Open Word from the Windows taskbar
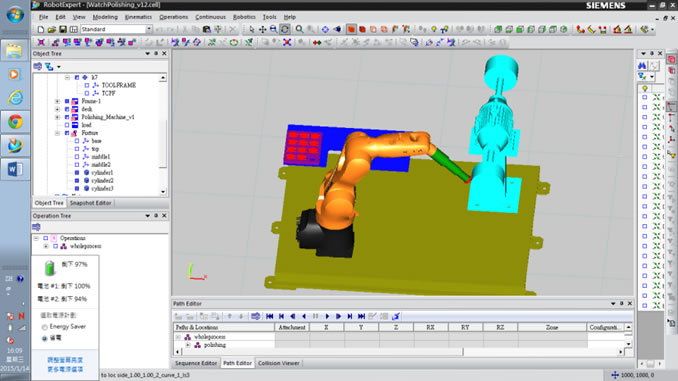 (x=15, y=170)
